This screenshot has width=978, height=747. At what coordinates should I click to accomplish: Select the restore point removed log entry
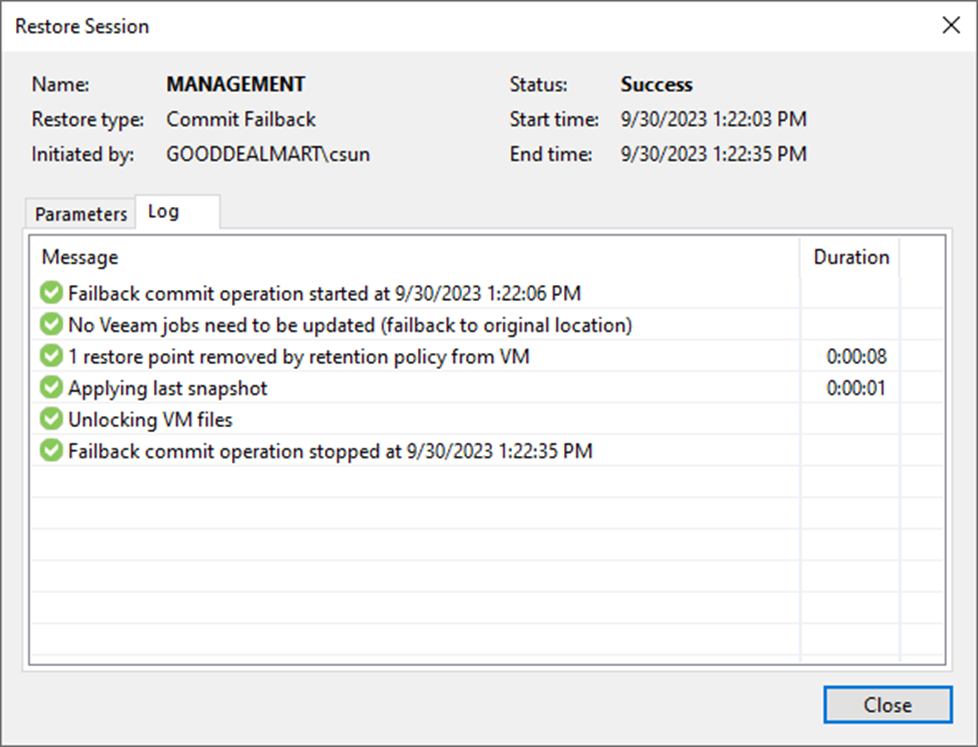(x=487, y=356)
